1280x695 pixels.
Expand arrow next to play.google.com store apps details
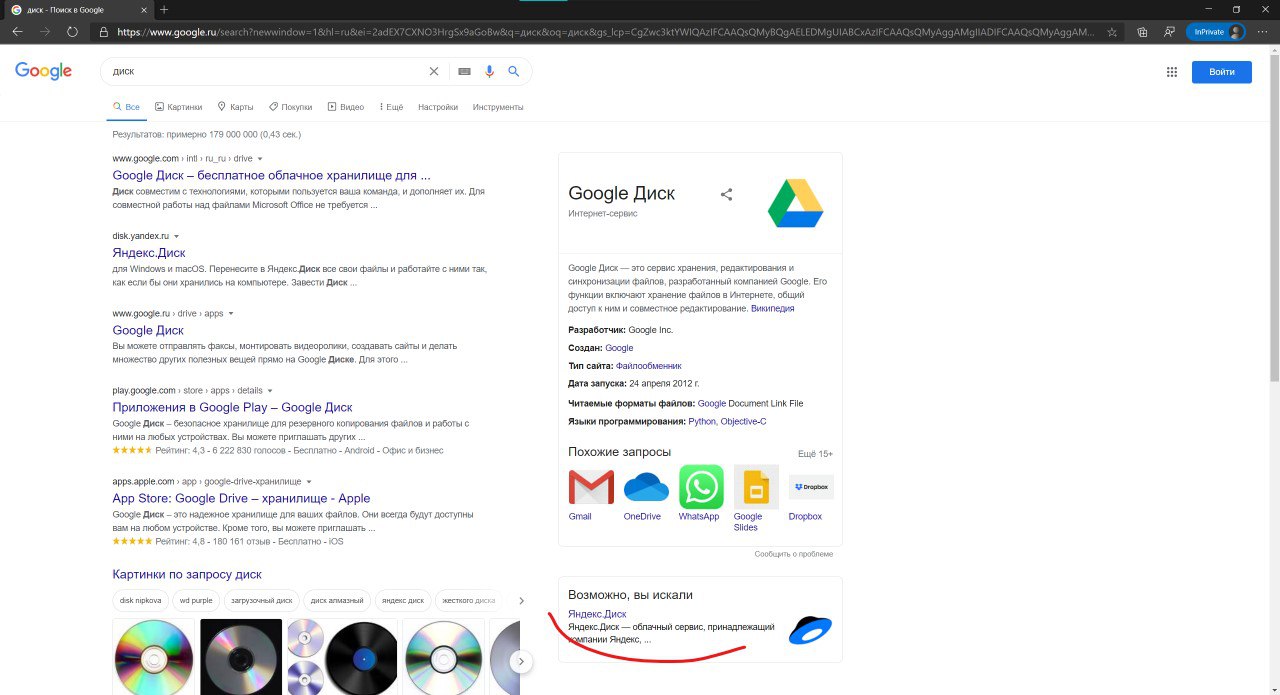270,391
